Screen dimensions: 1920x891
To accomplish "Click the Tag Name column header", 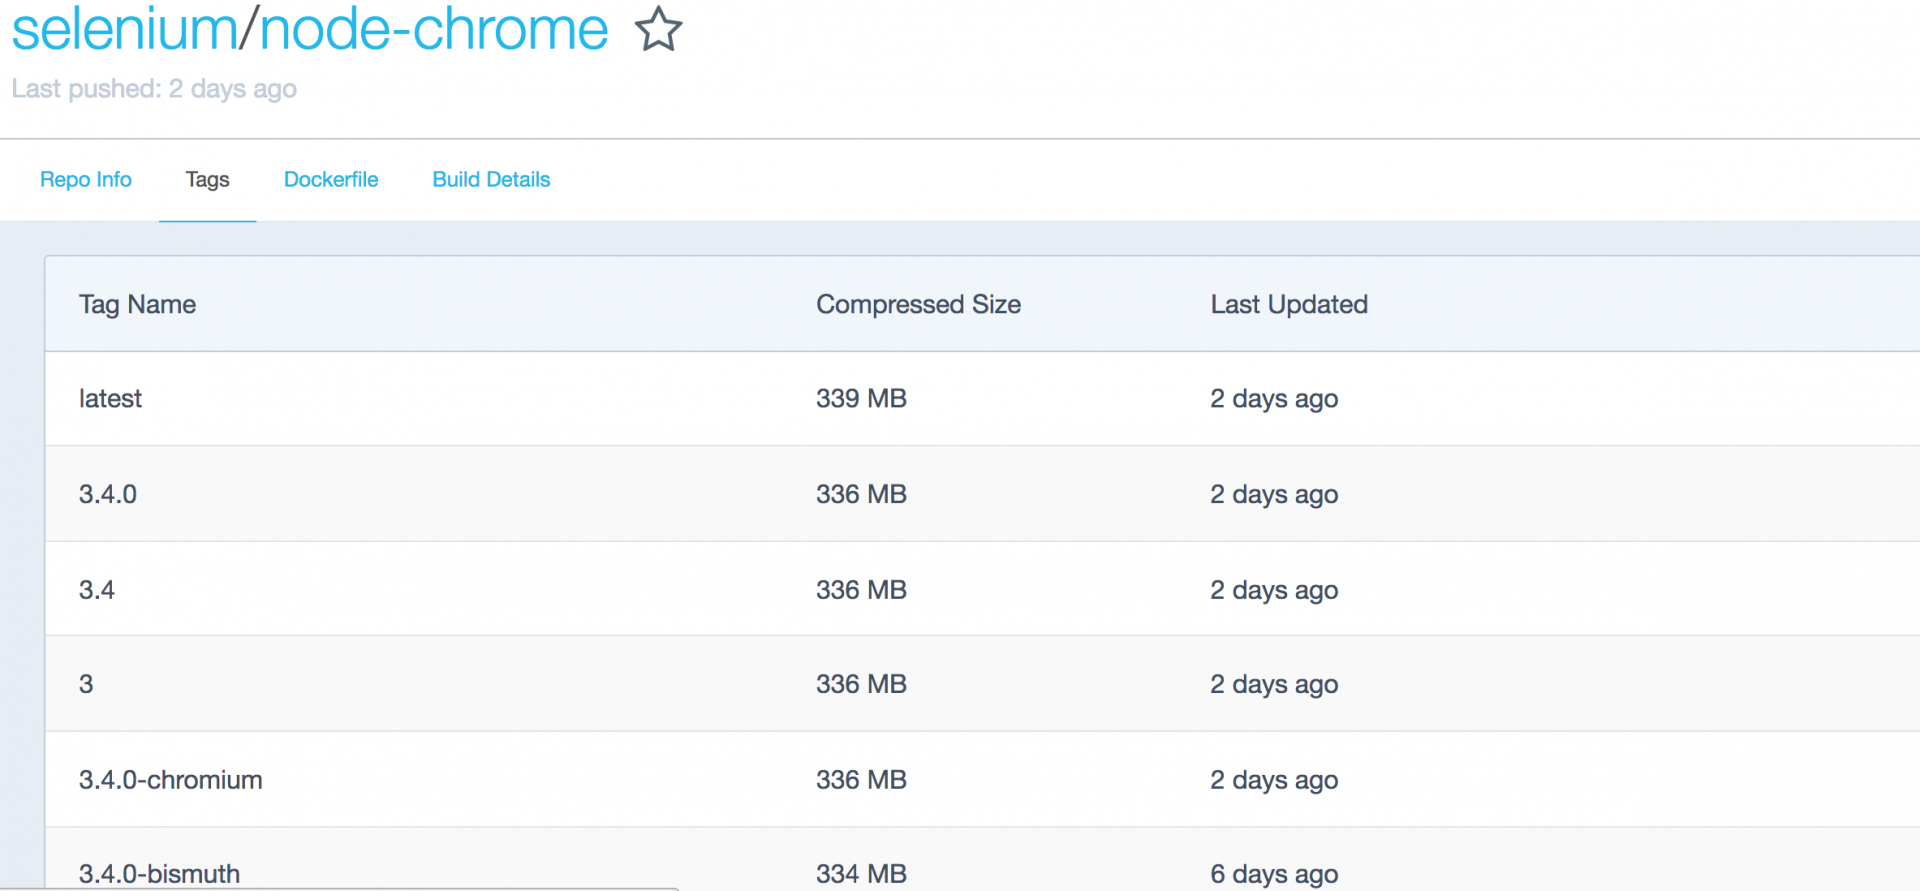I will tap(137, 304).
